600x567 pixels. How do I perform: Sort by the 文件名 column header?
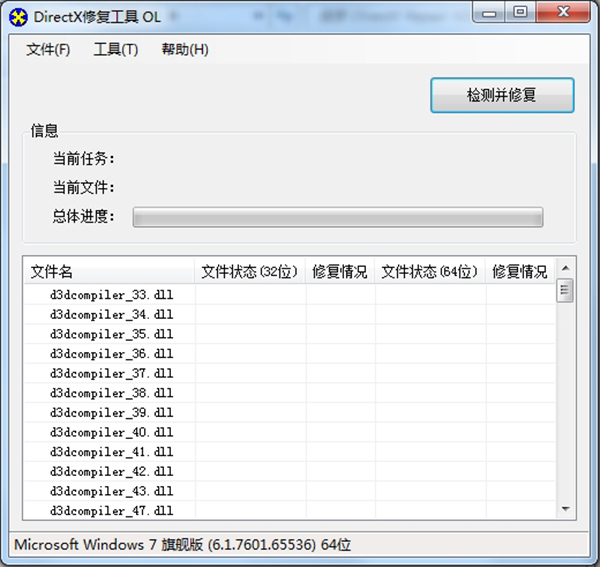[109, 272]
